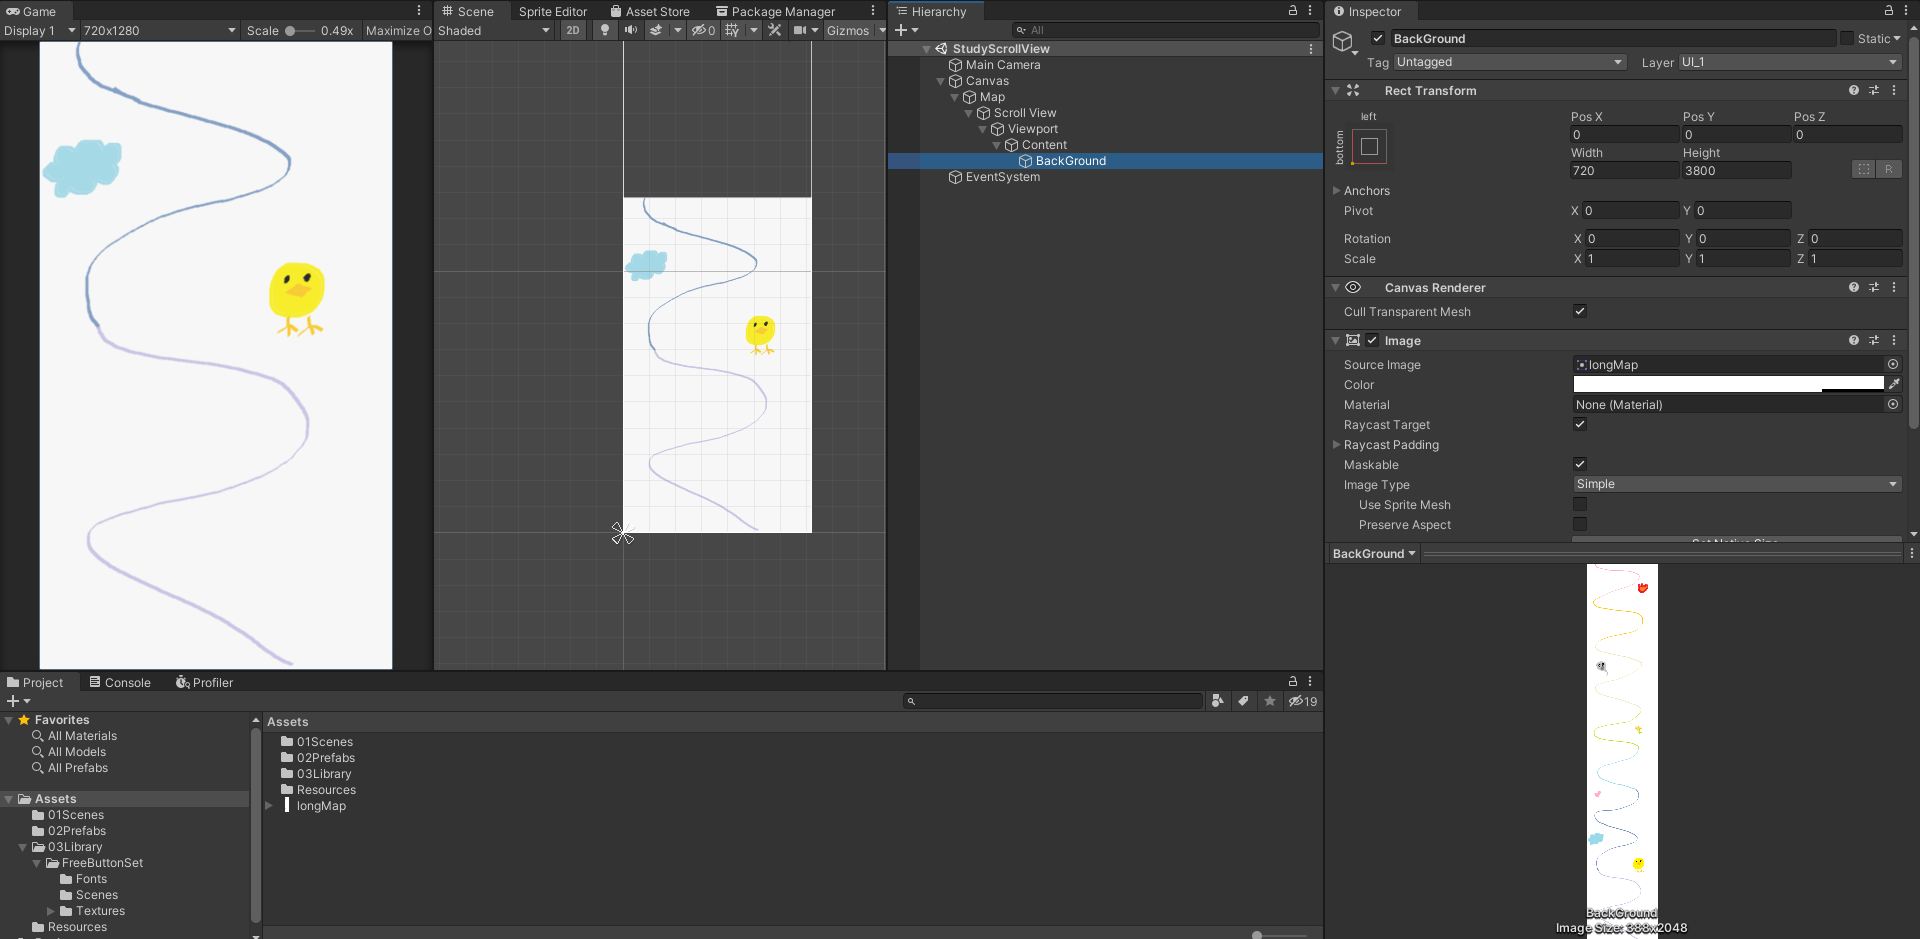Open the Inspector panel kebab menu
Screen dimensions: 1920x939
[x=1906, y=10]
